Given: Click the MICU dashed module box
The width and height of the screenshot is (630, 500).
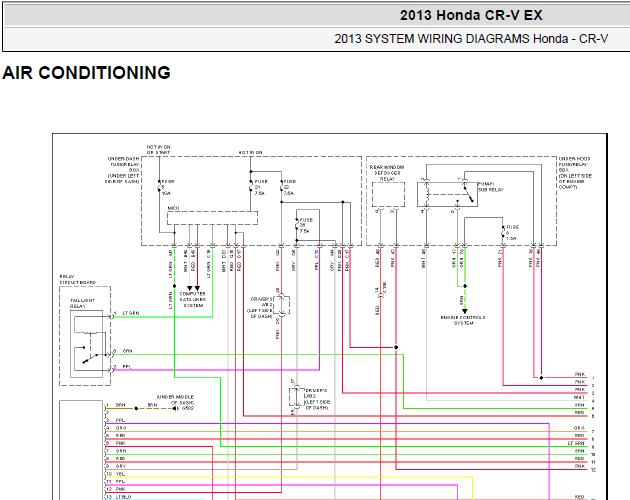Looking at the screenshot, I should click(212, 218).
